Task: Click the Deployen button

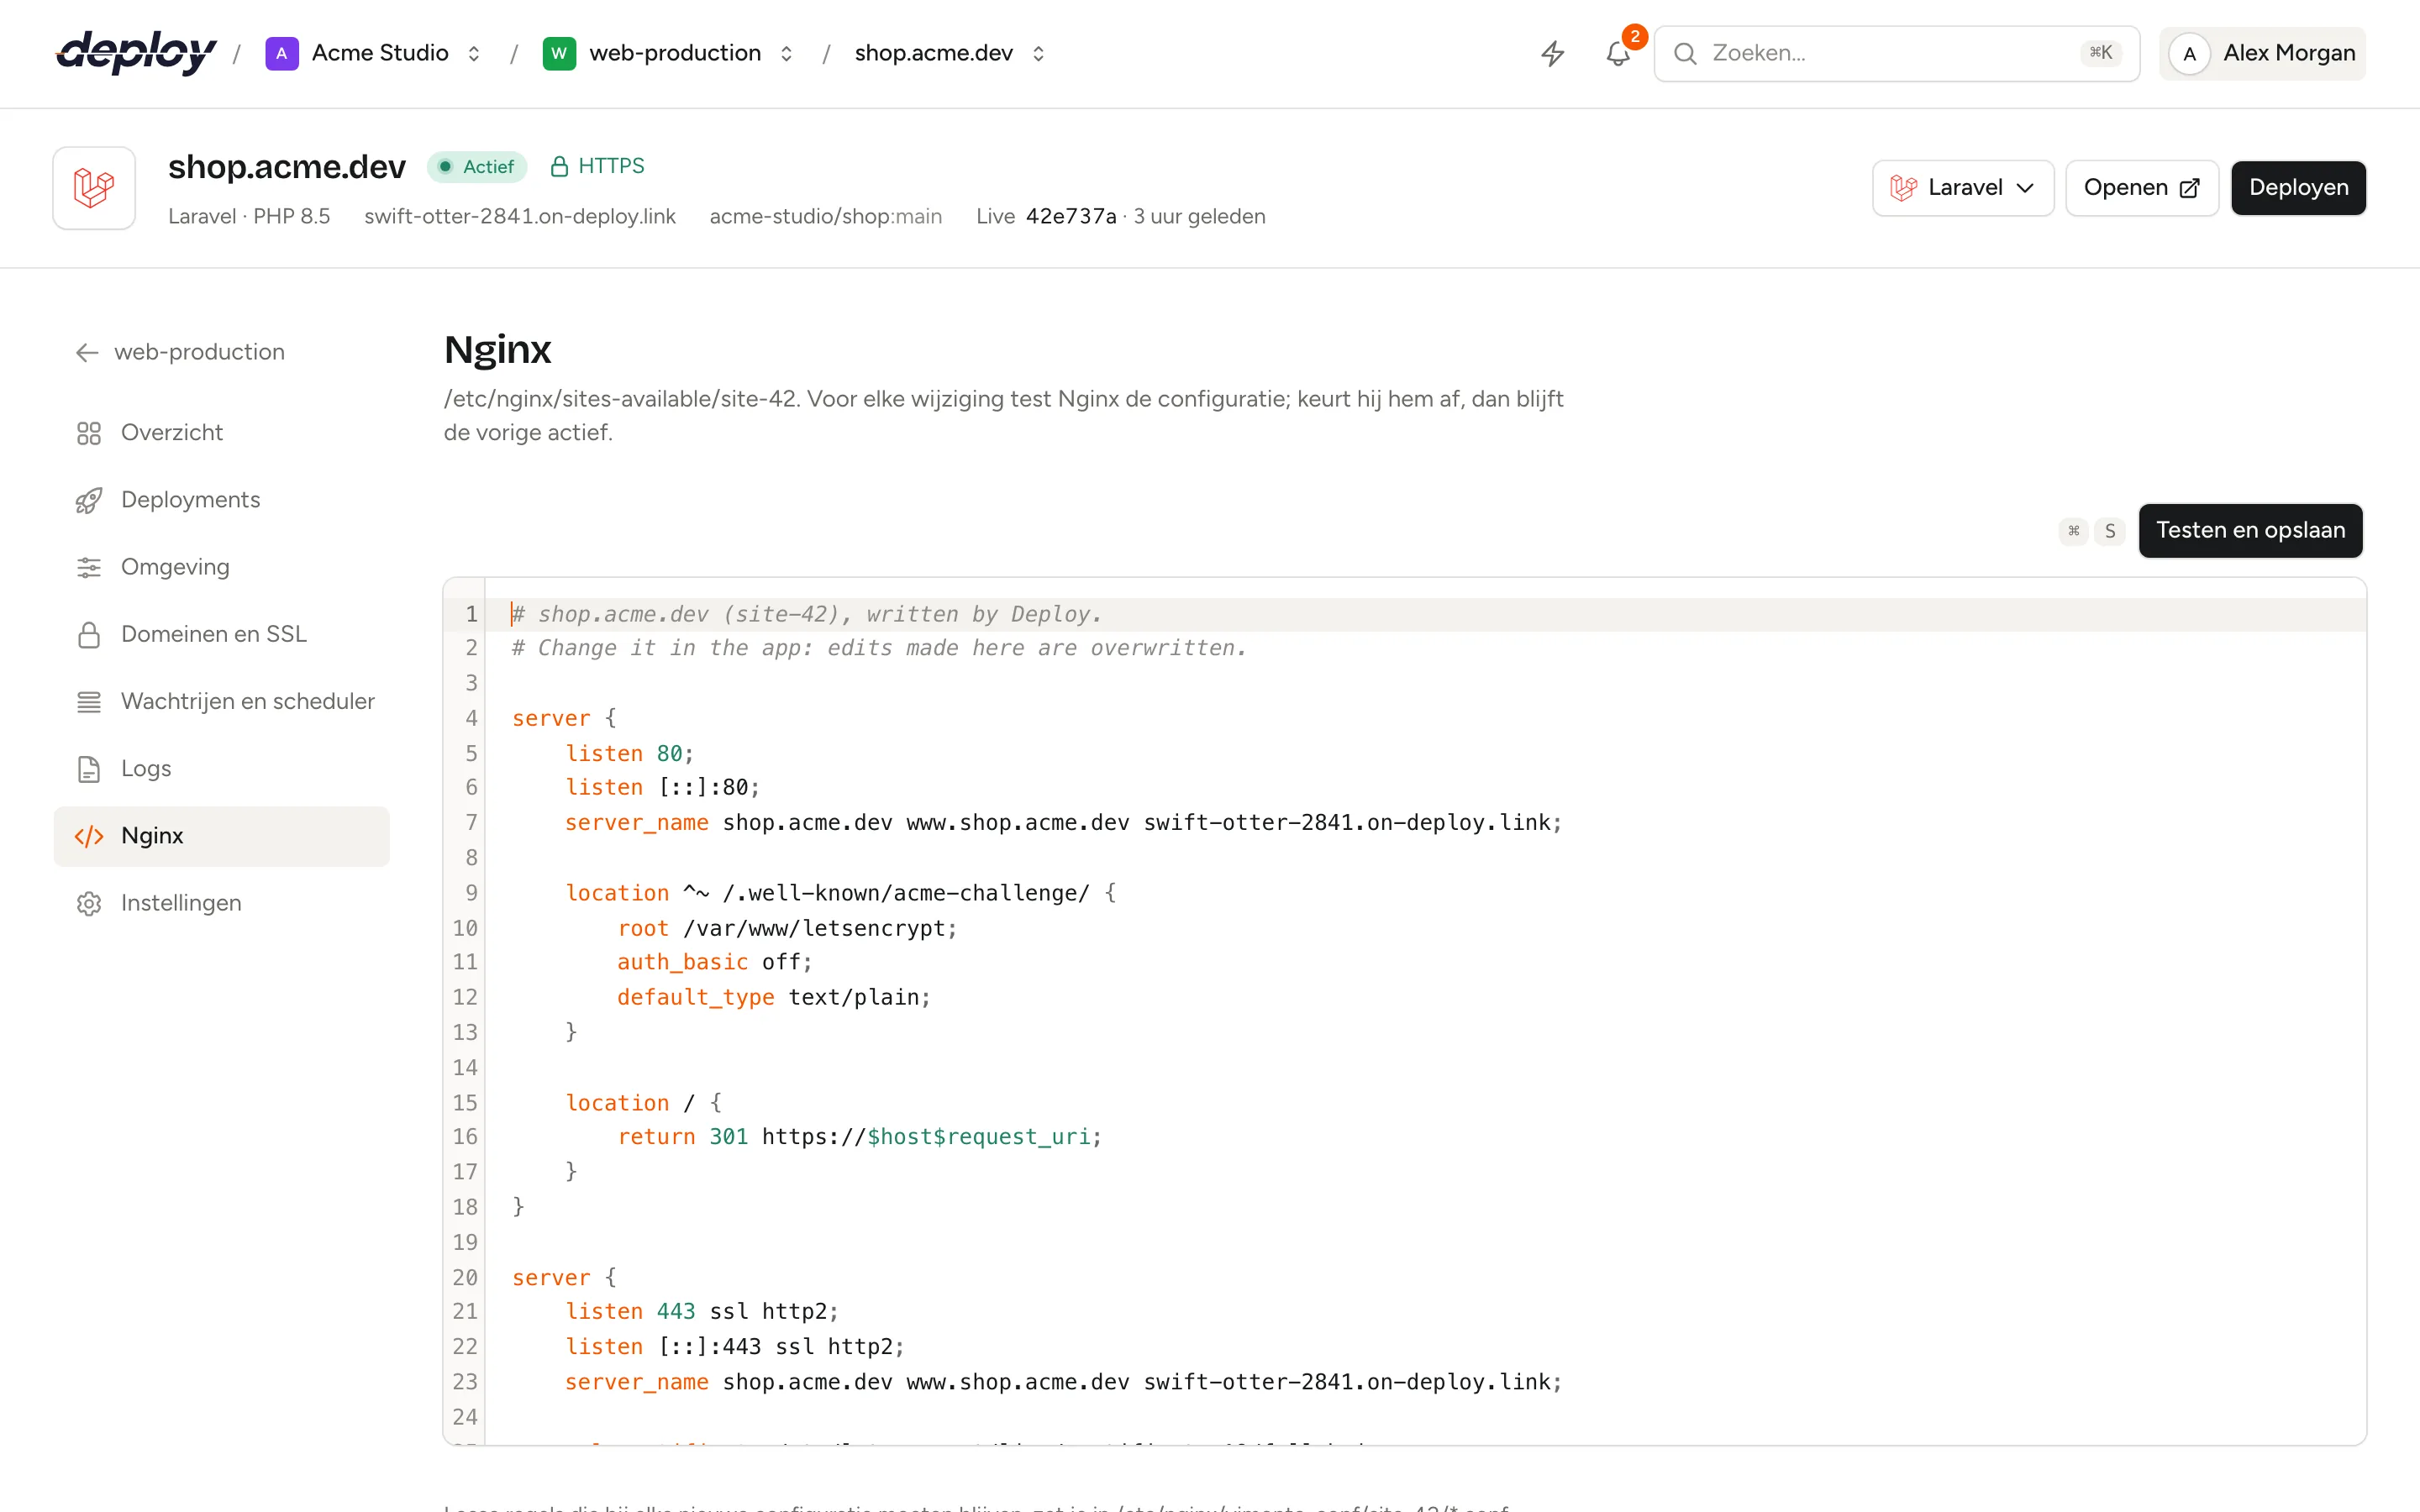Action: click(2298, 188)
